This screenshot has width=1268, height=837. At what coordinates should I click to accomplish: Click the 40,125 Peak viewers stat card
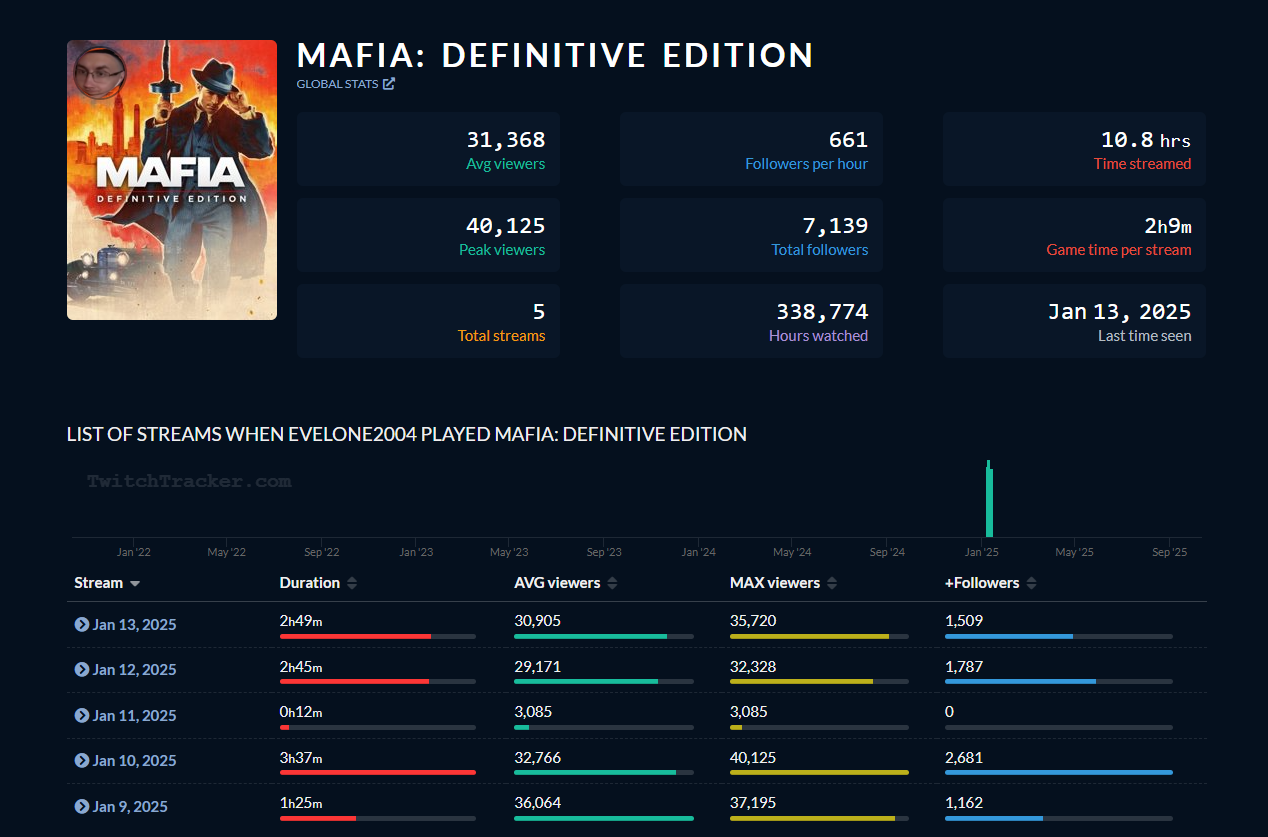pyautogui.click(x=428, y=235)
